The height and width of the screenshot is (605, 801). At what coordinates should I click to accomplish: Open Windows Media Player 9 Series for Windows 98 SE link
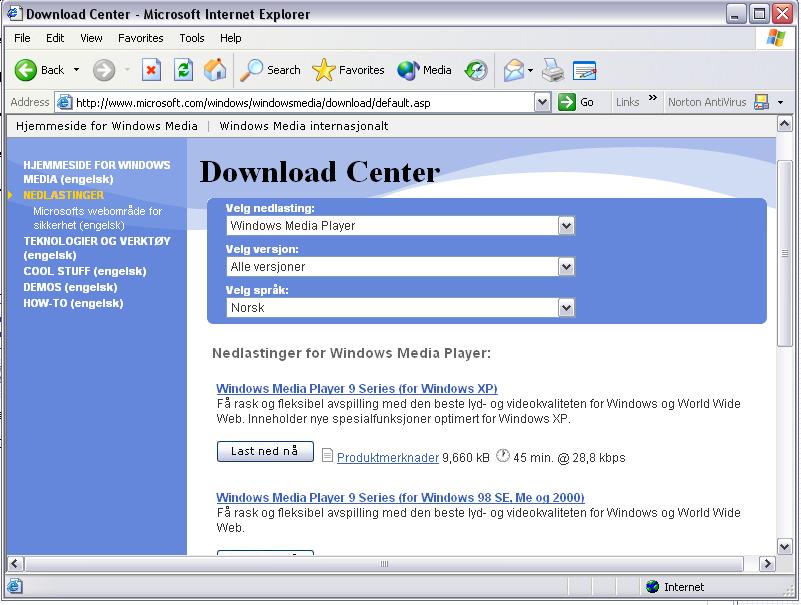(x=400, y=497)
